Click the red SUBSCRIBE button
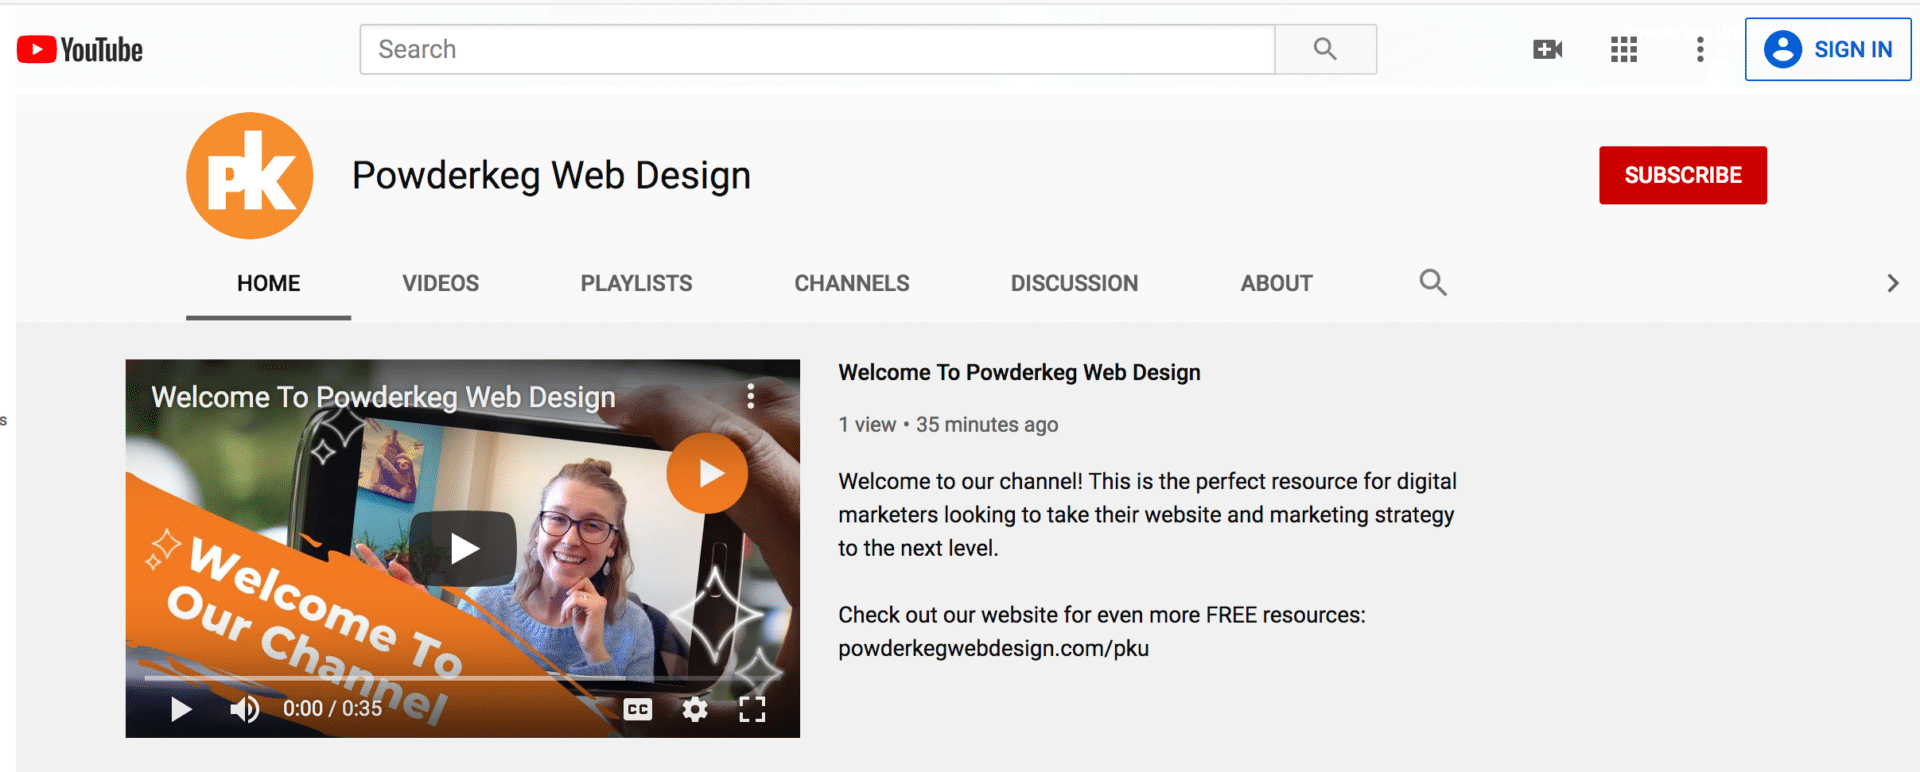 click(x=1683, y=175)
